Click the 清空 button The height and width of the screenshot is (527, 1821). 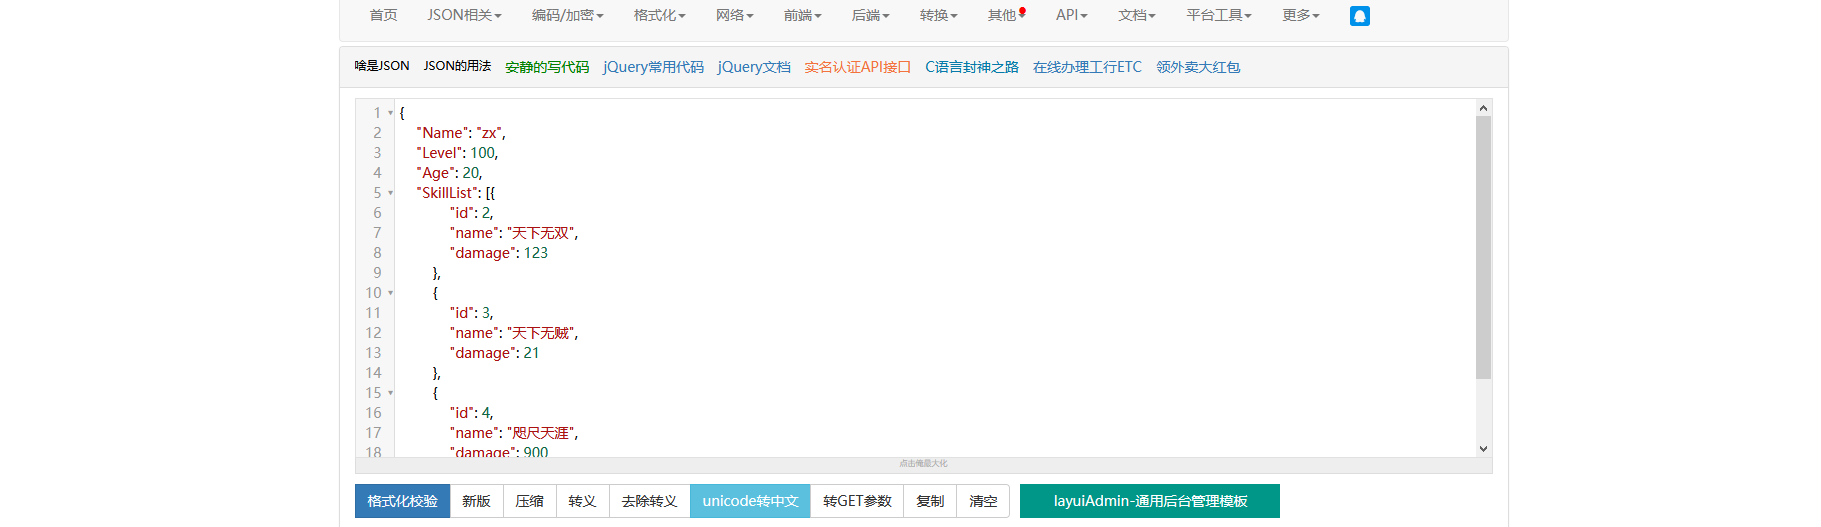pyautogui.click(x=983, y=501)
